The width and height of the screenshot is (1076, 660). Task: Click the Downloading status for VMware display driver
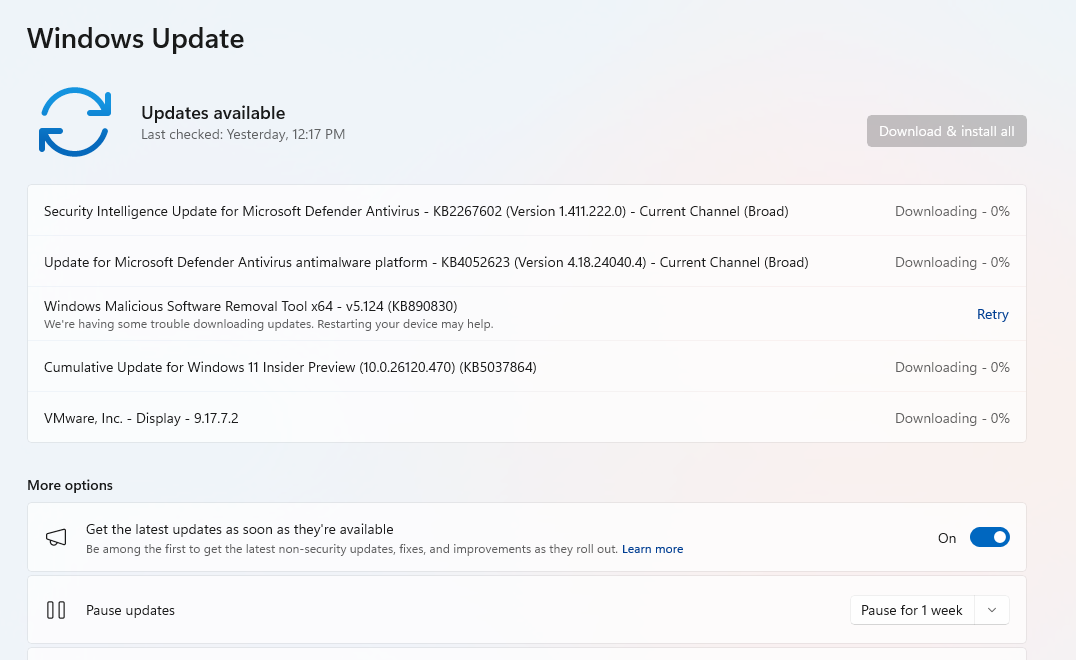click(951, 418)
